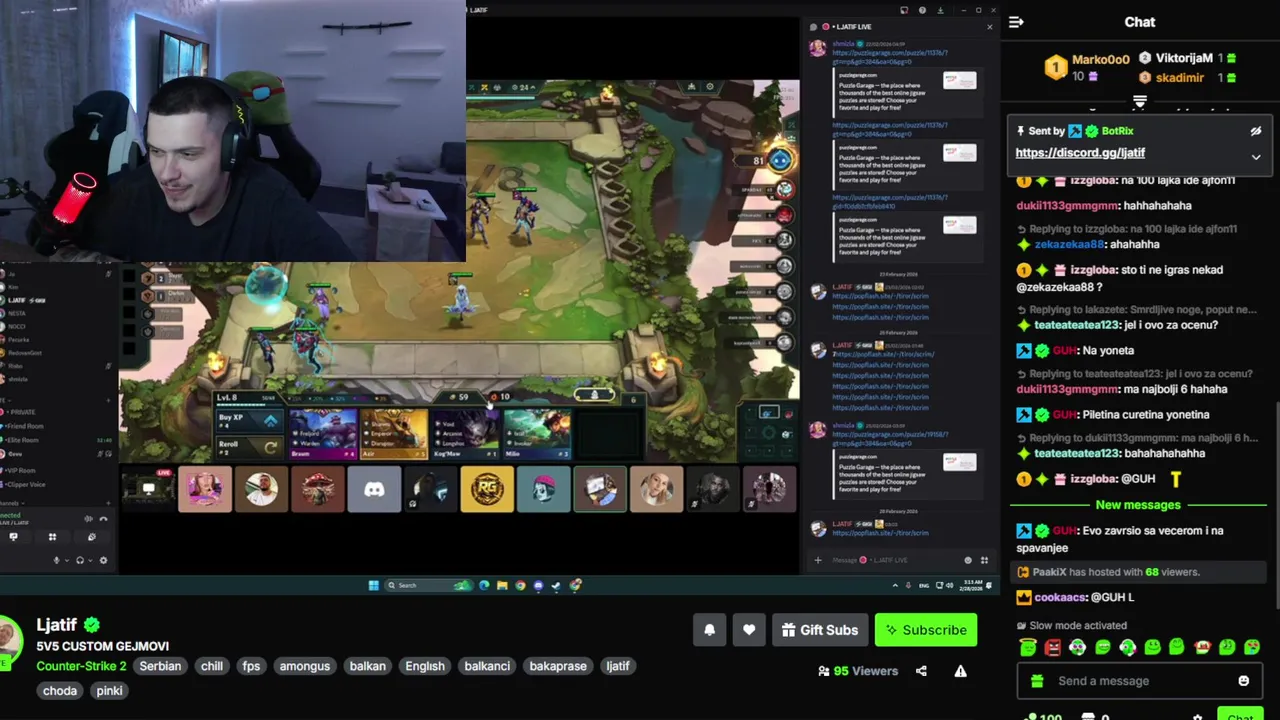The height and width of the screenshot is (720, 1280).
Task: Select the mushroom avatar tile in call
Action: tap(318, 490)
